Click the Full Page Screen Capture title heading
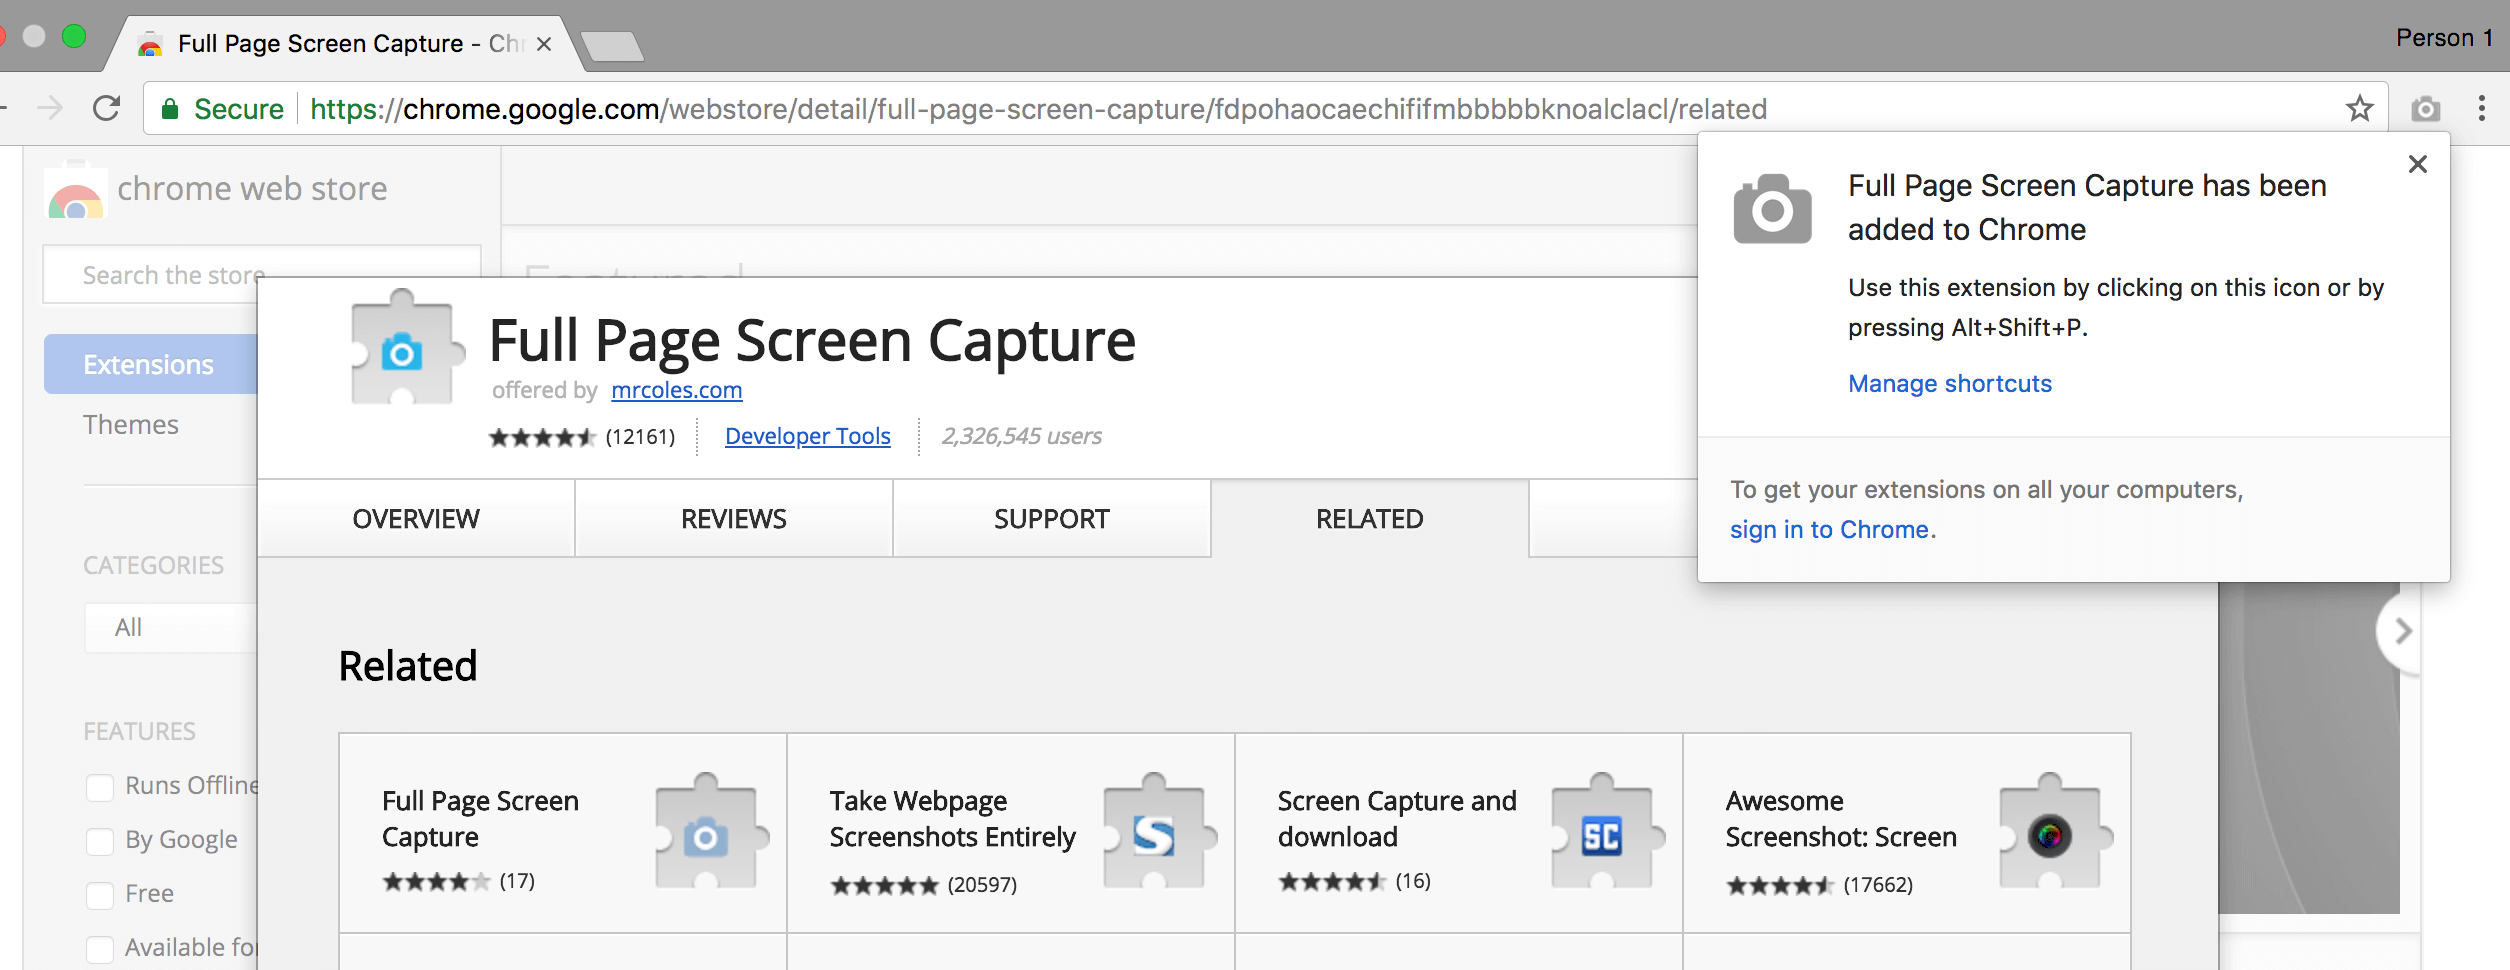The width and height of the screenshot is (2510, 970). pyautogui.click(x=812, y=341)
